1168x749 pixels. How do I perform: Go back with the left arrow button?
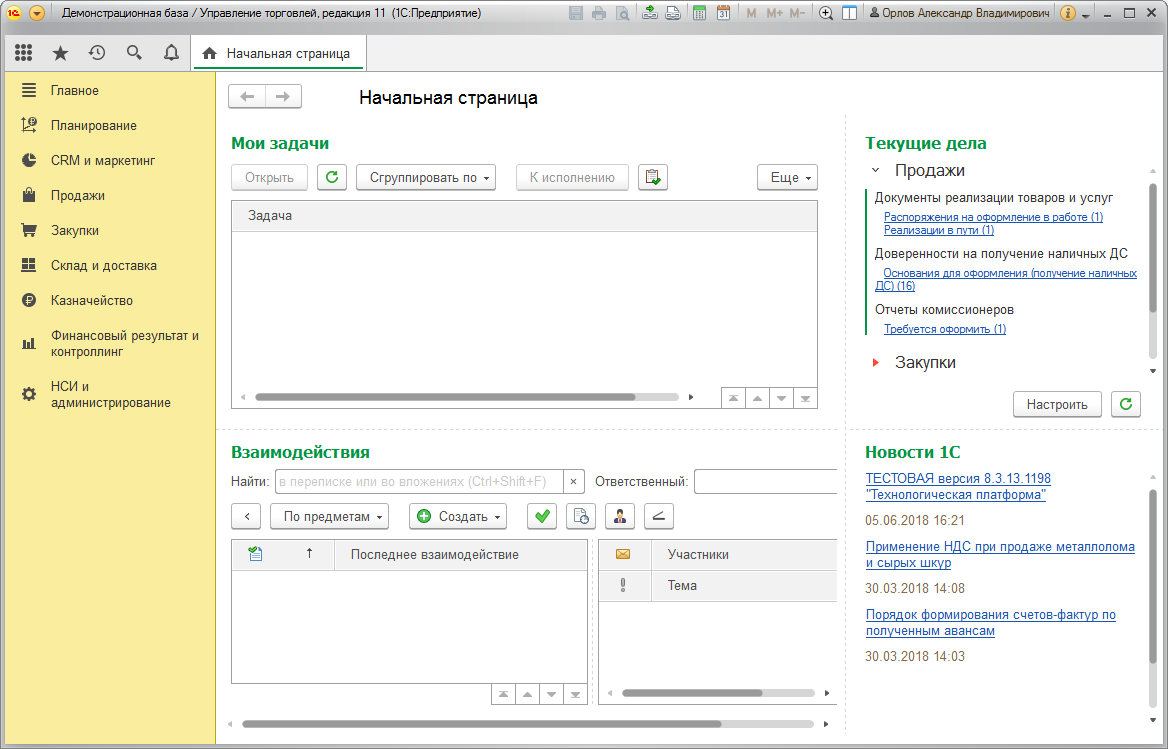coord(247,97)
